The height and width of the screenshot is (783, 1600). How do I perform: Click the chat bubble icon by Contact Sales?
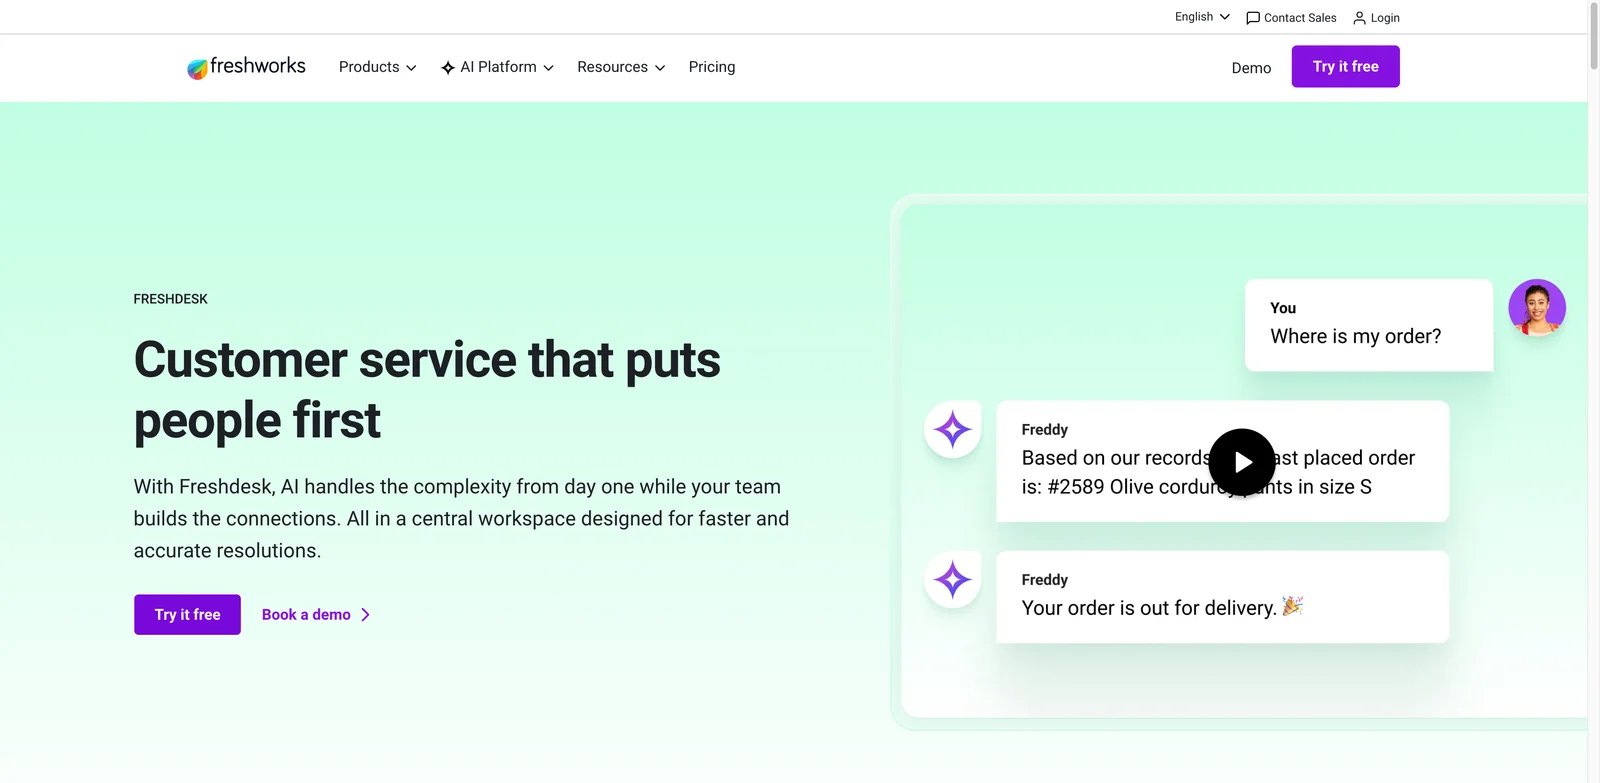click(x=1252, y=18)
